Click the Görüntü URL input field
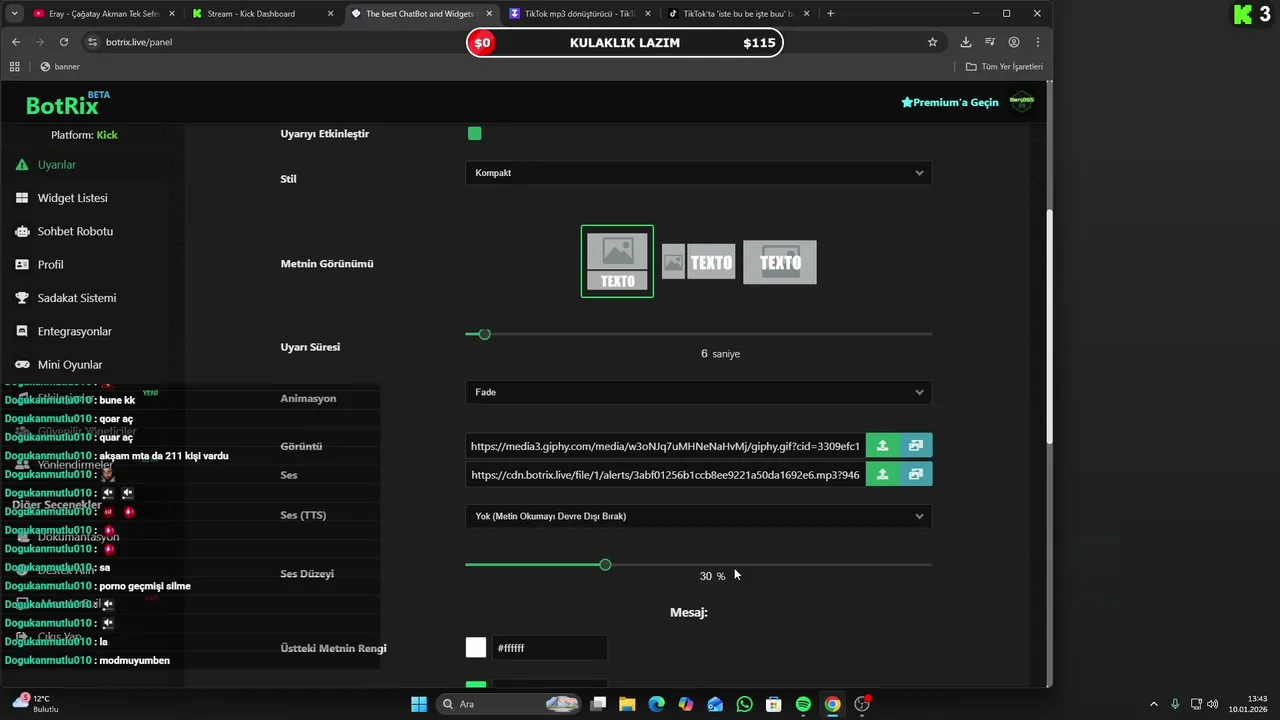This screenshot has width=1280, height=720. pyautogui.click(x=665, y=446)
